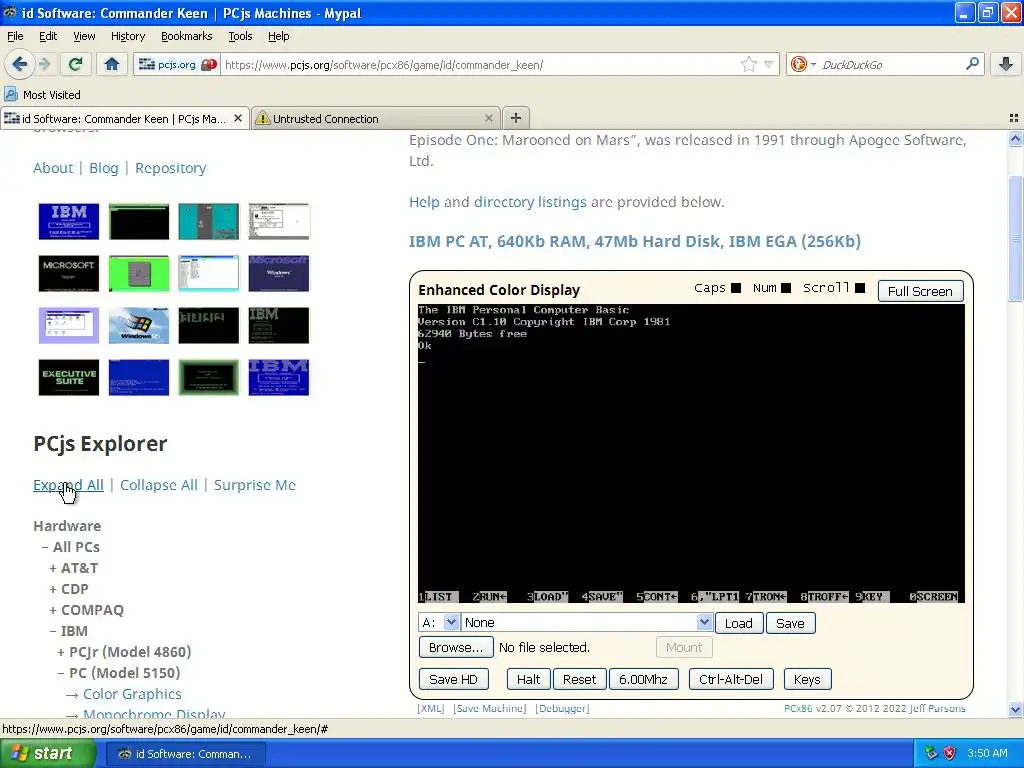Open the A: drive selector dropdown

[439, 623]
